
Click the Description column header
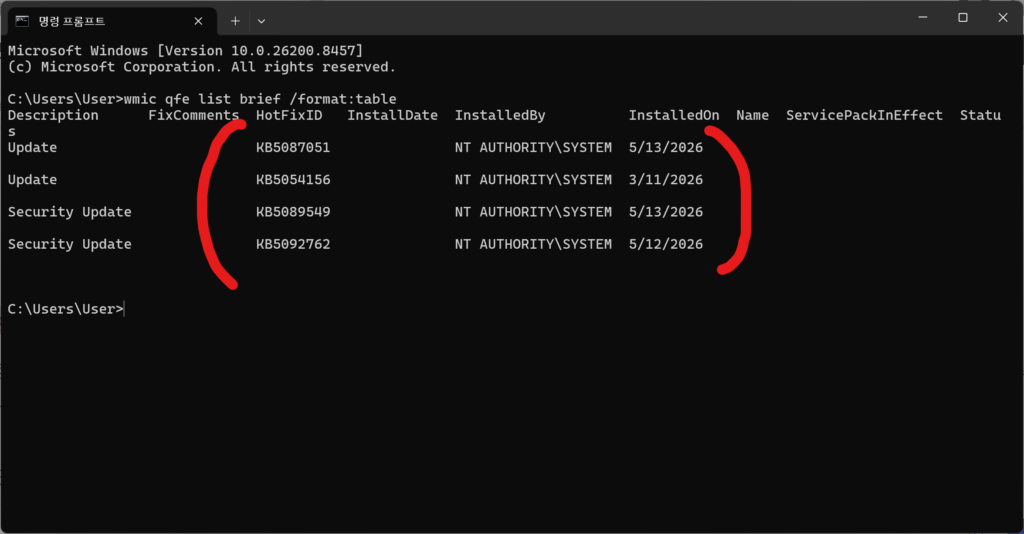click(x=53, y=116)
